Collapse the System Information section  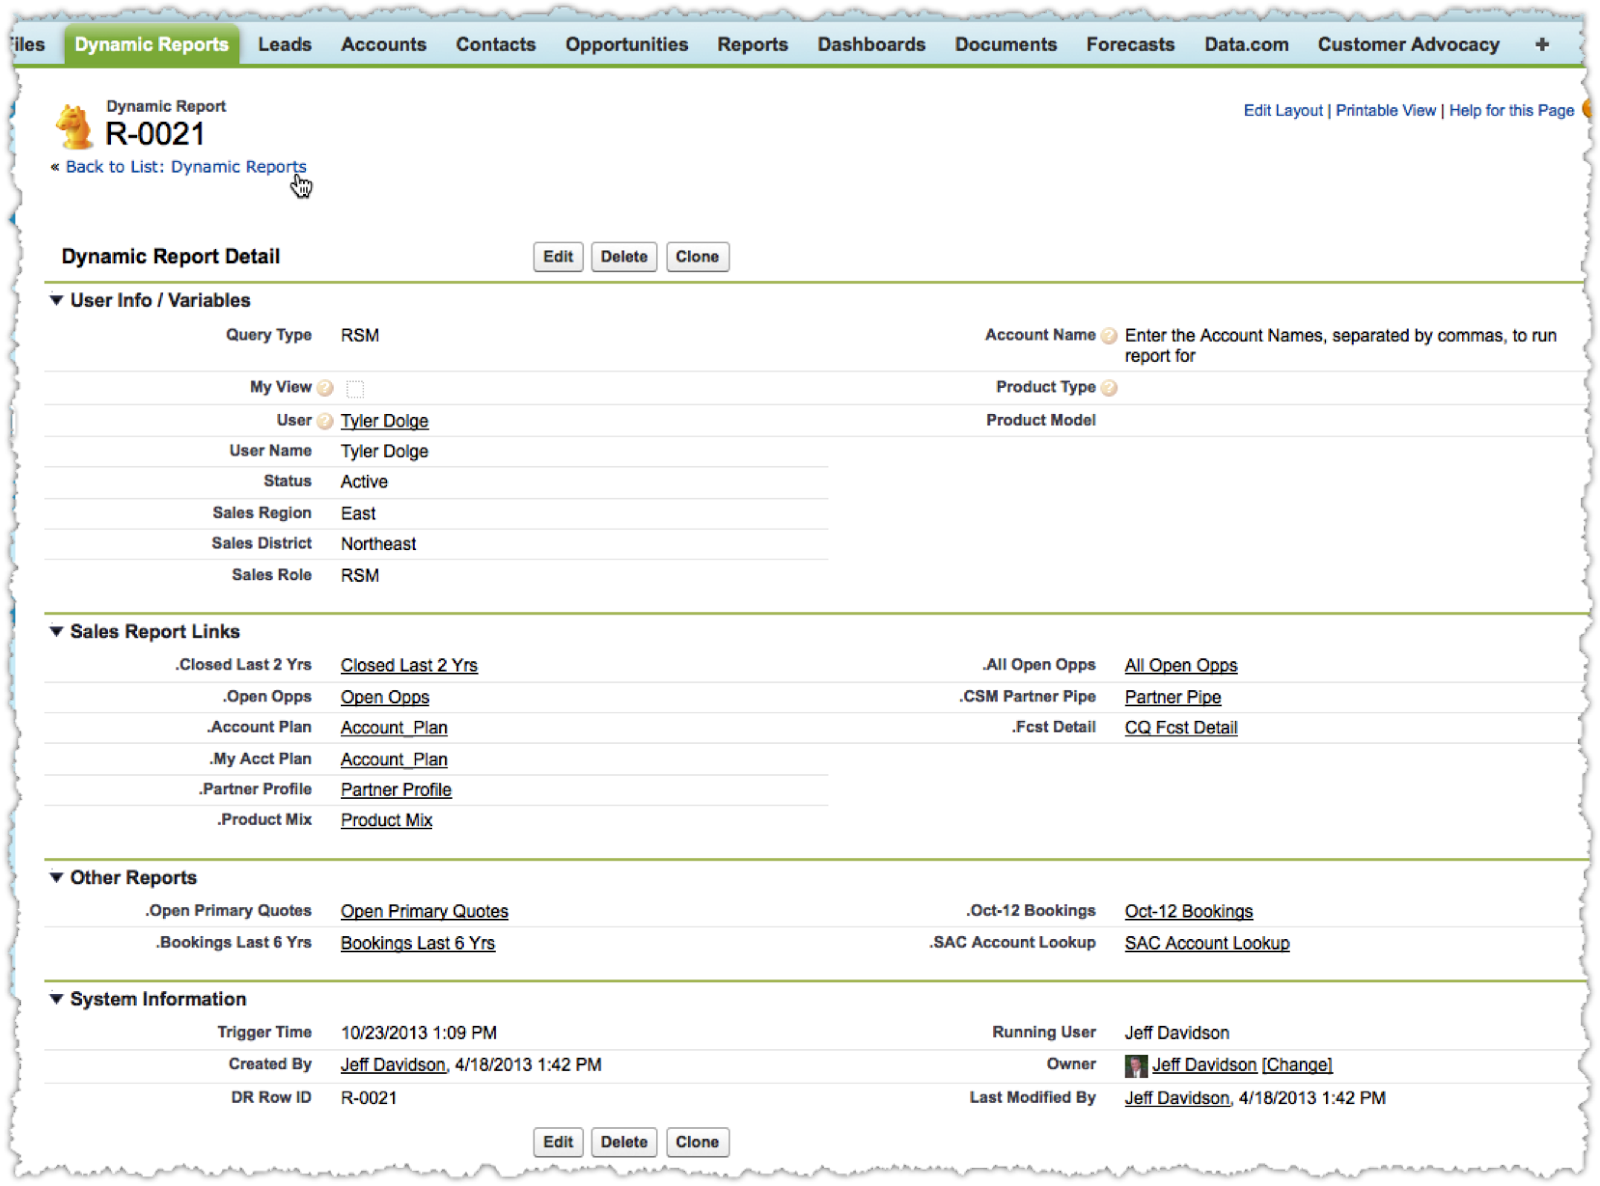[x=57, y=998]
